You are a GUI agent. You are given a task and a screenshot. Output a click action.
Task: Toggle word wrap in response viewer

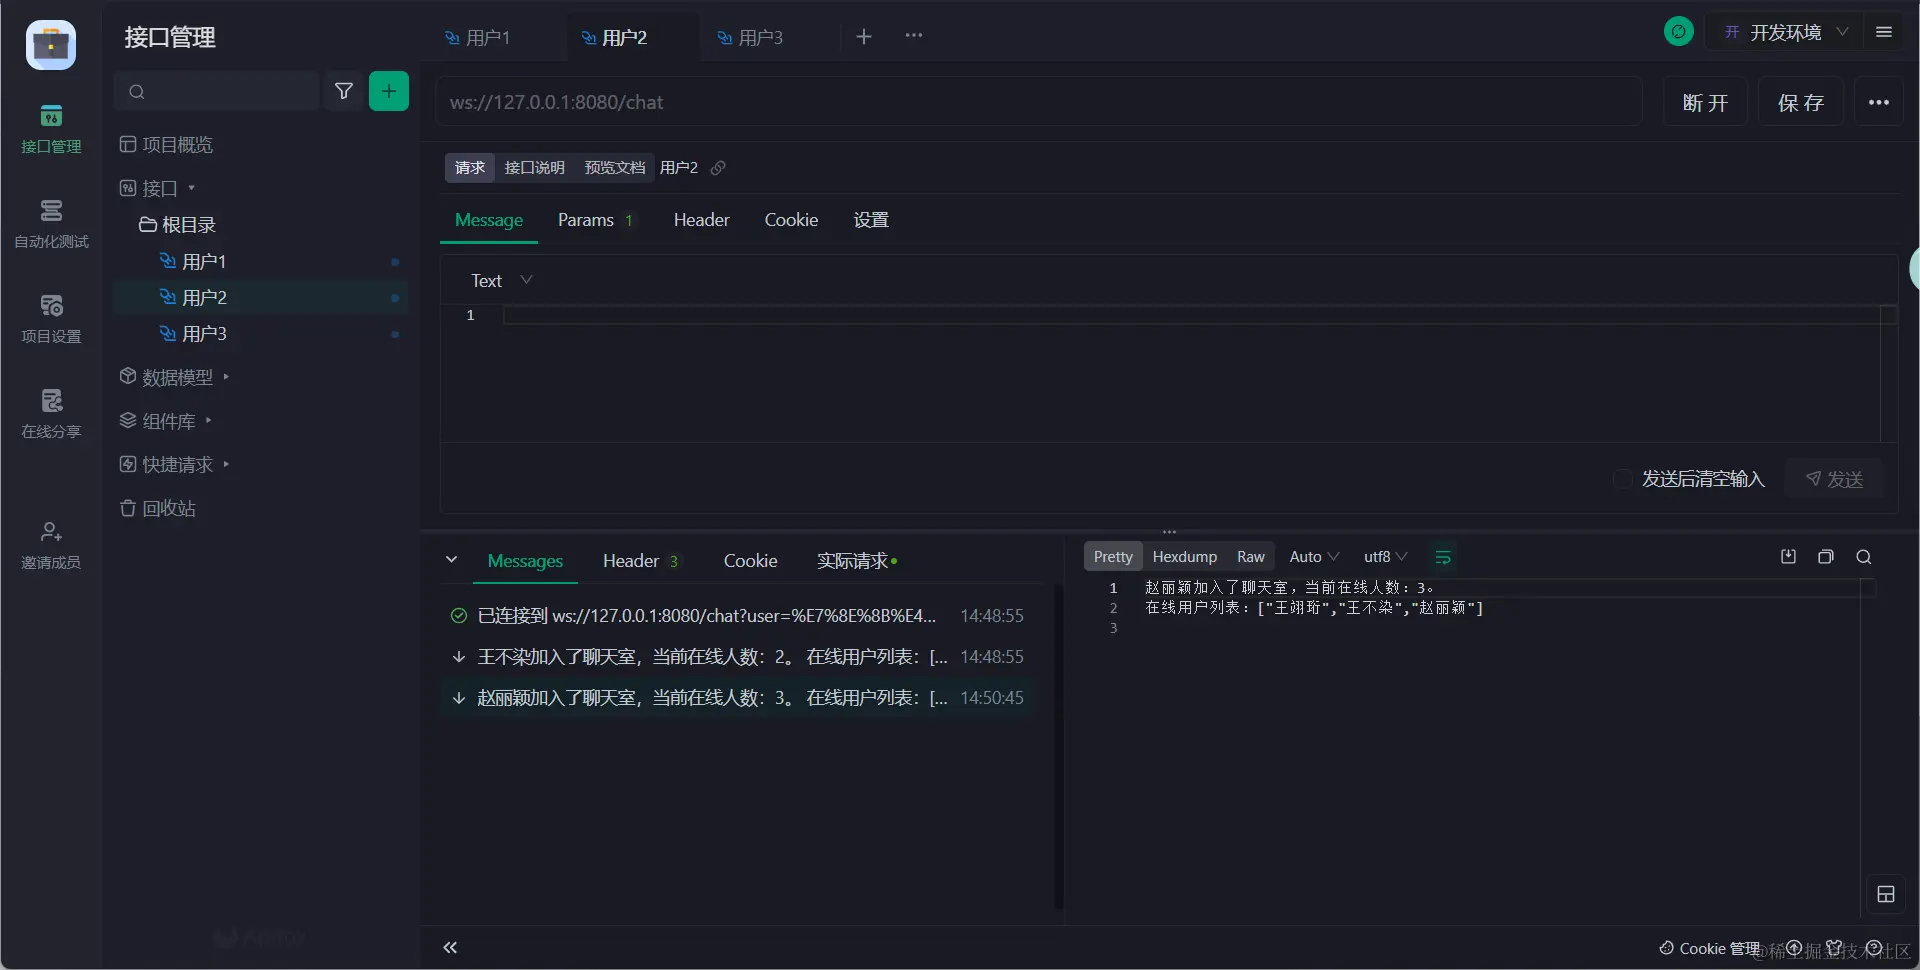tap(1443, 557)
